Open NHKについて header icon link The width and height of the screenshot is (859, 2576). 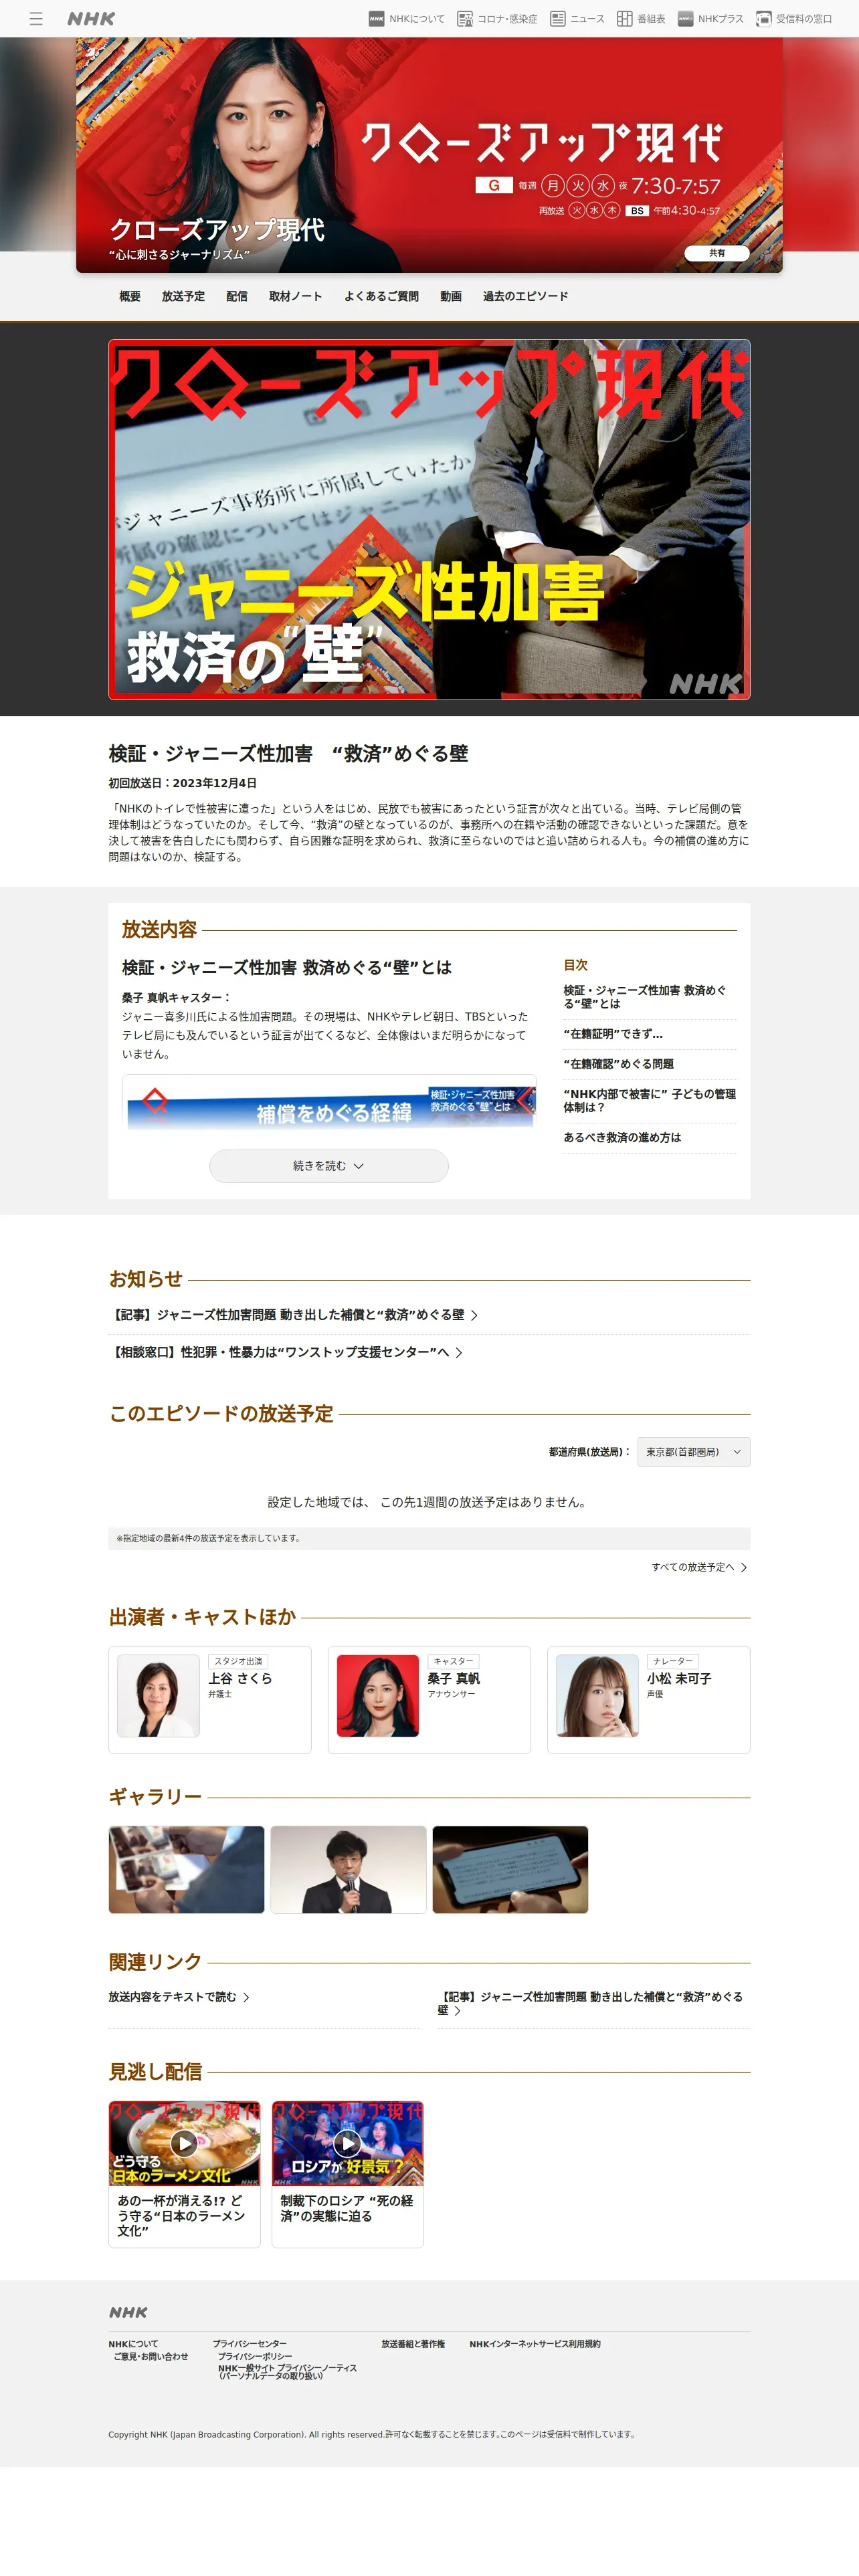click(x=407, y=19)
